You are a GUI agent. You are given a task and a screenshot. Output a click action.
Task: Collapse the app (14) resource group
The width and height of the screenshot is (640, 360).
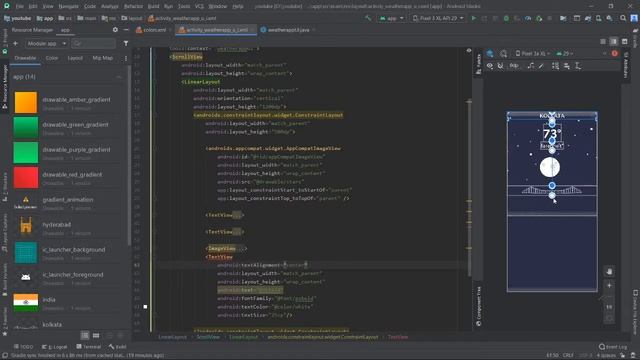(x=119, y=77)
